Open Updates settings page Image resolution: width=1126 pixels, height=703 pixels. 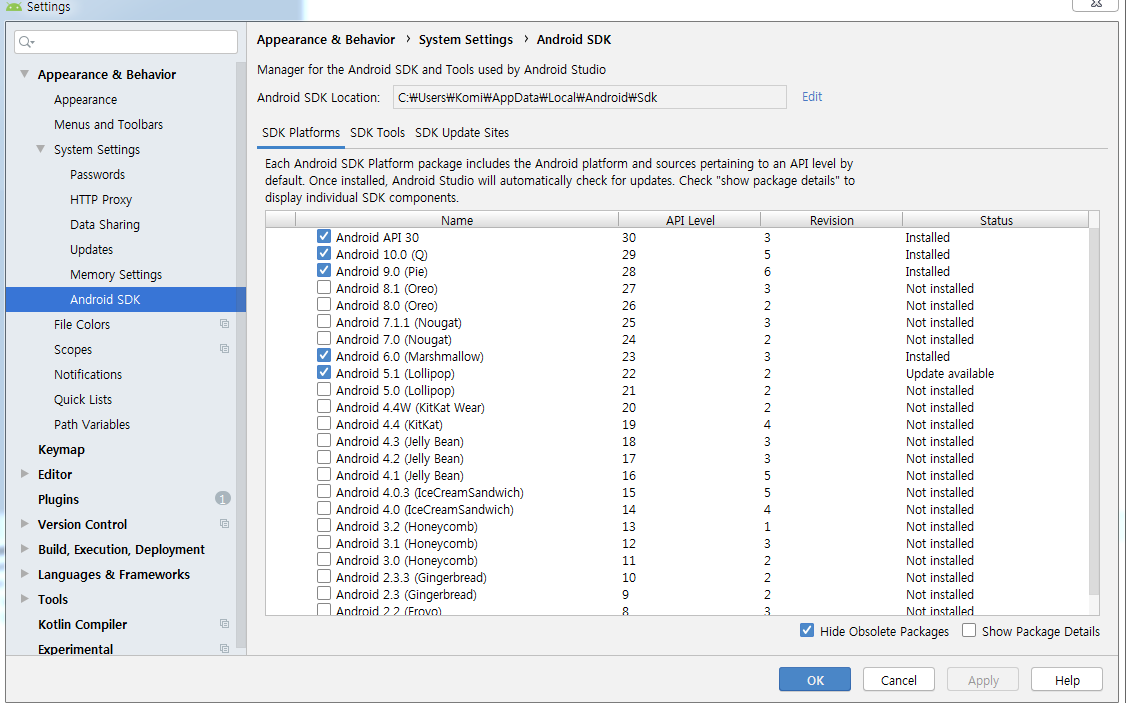pos(91,249)
